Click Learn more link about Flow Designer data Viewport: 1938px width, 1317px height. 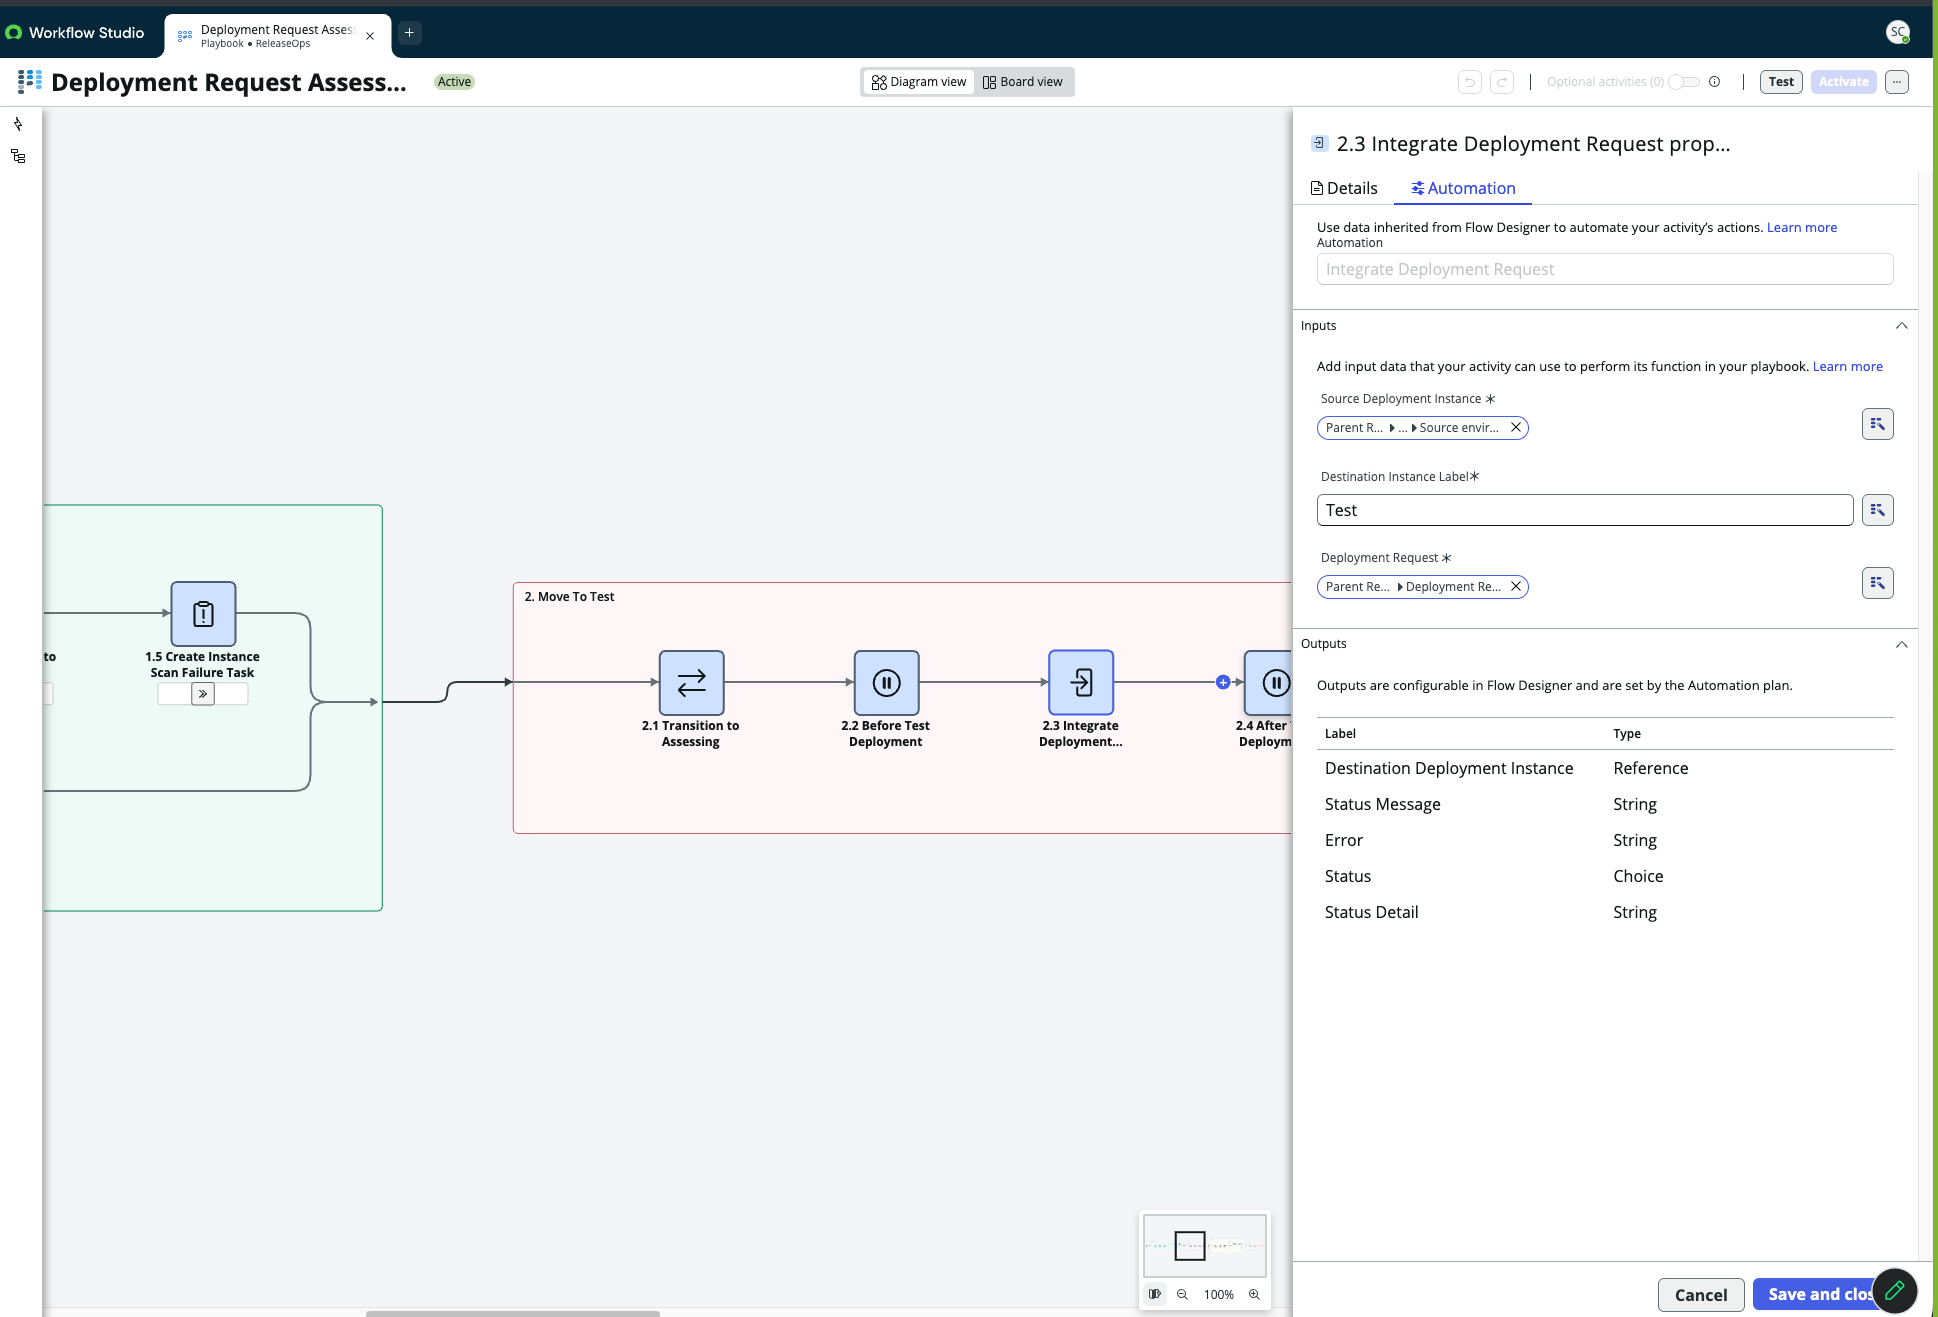pyautogui.click(x=1801, y=227)
